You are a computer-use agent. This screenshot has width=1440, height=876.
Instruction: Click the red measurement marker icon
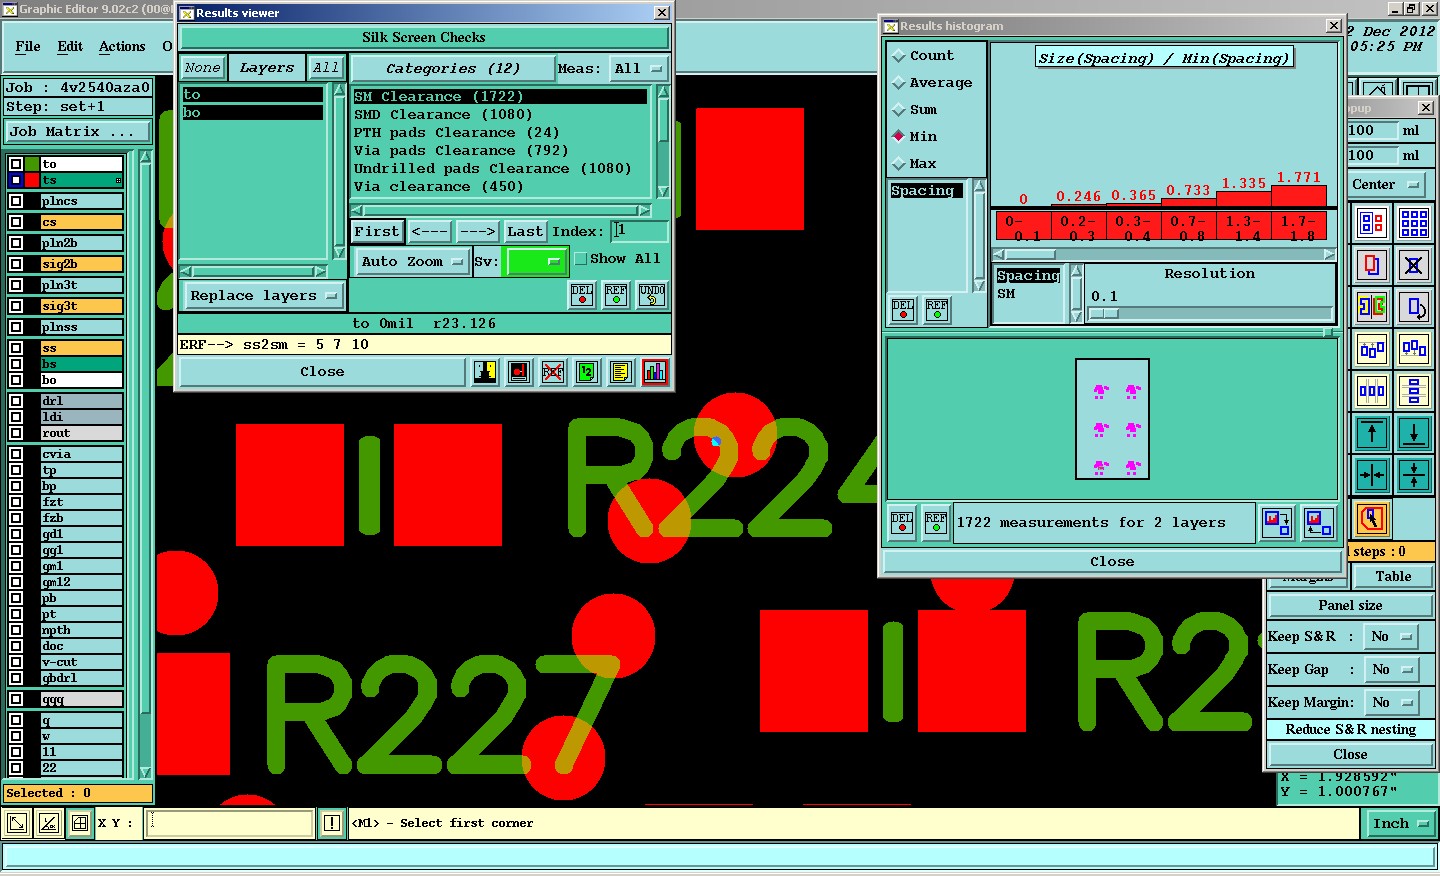pos(519,372)
